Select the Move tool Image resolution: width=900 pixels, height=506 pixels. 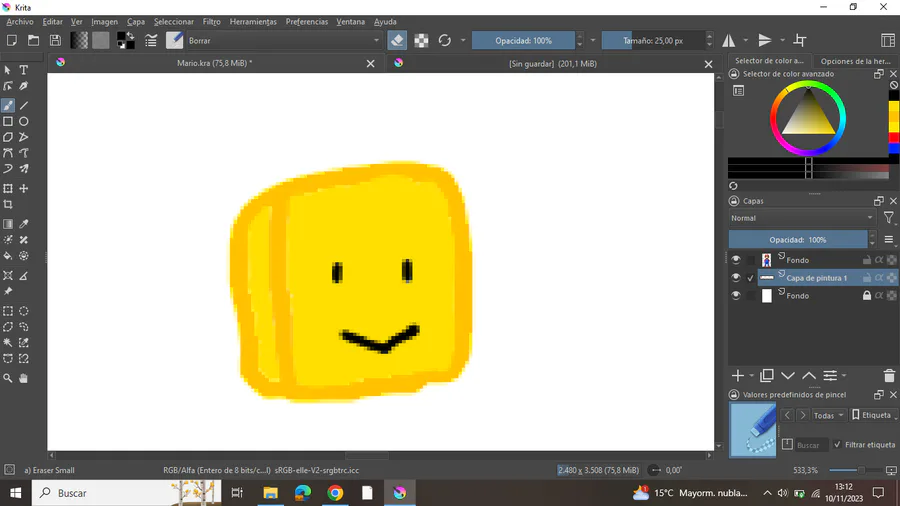[x=24, y=189]
